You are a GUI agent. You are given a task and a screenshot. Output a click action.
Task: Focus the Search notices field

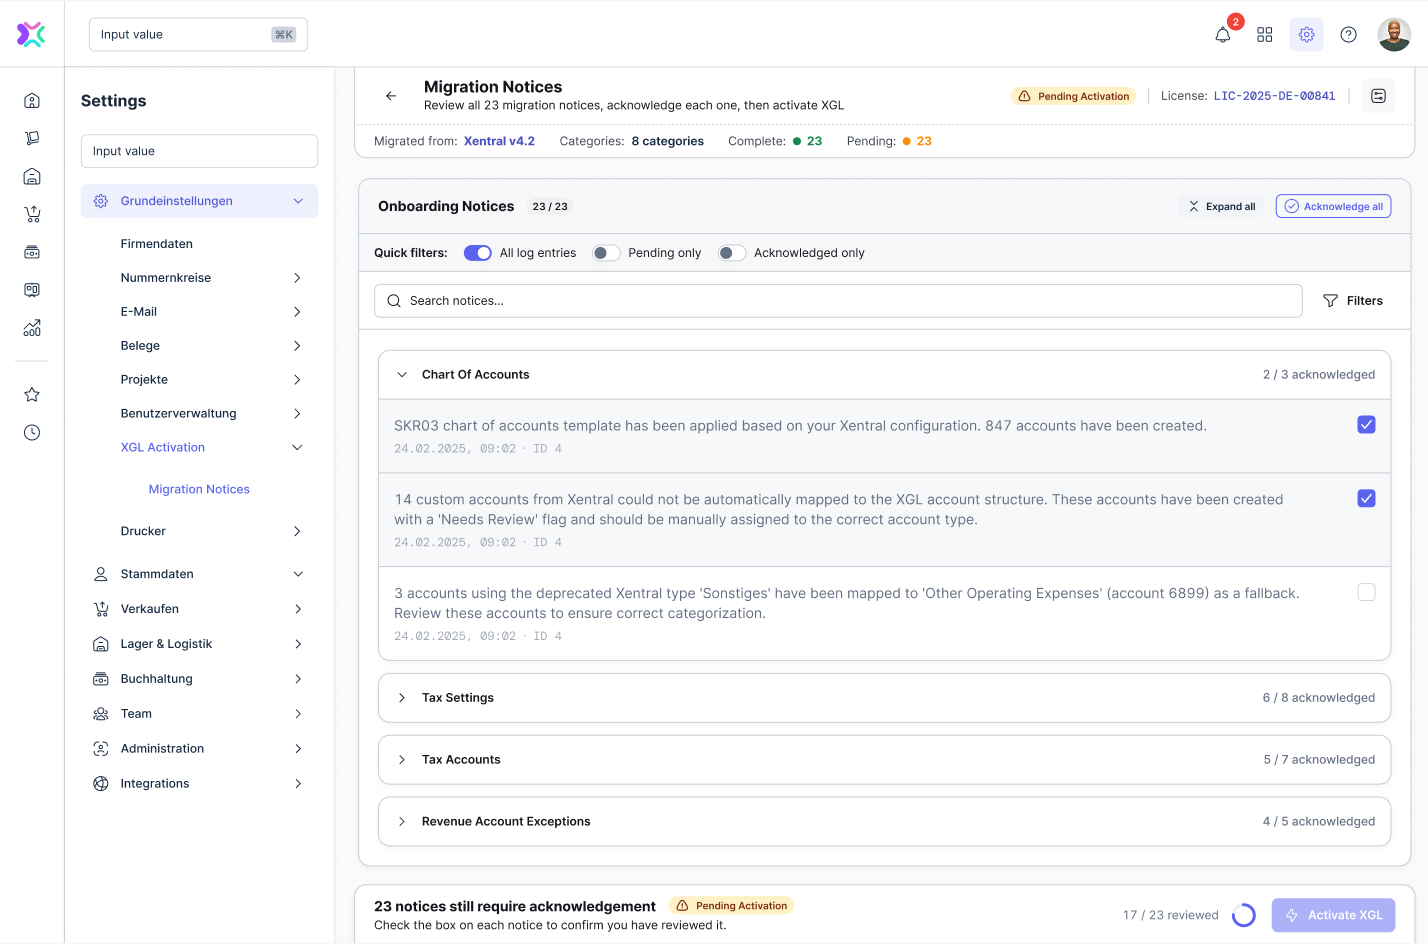coord(838,301)
